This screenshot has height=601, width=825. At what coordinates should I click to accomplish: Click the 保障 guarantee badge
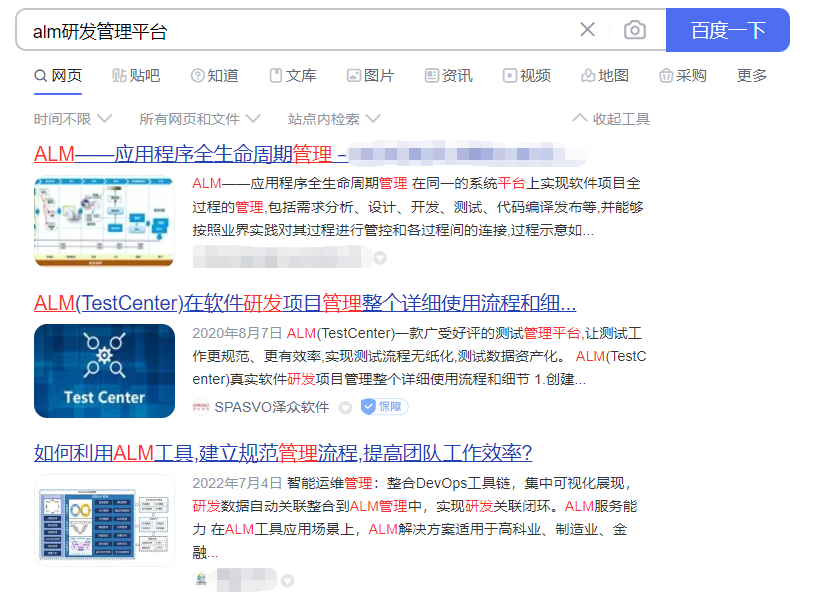pos(384,406)
